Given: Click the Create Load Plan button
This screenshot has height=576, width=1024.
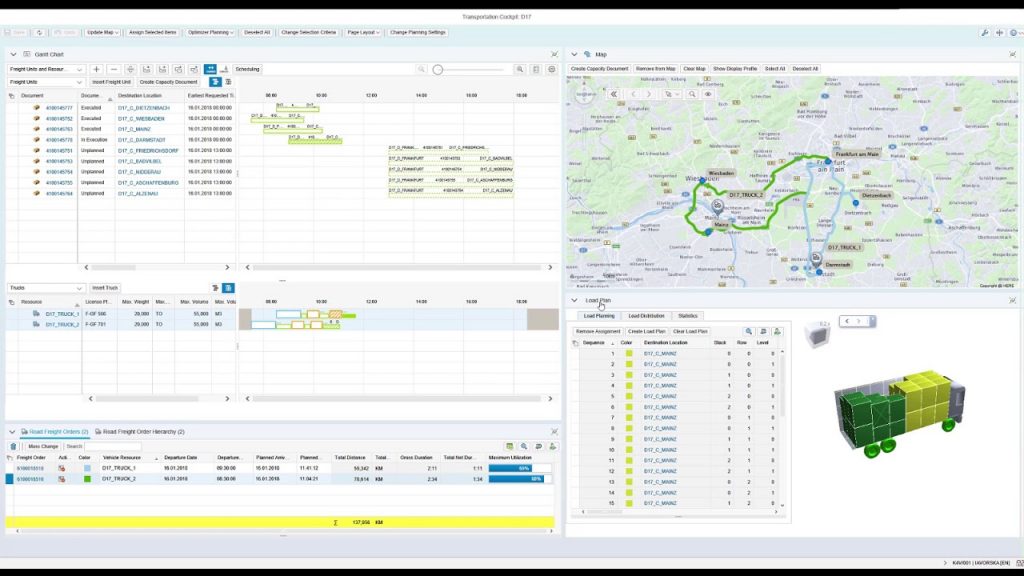Looking at the screenshot, I should pyautogui.click(x=647, y=331).
